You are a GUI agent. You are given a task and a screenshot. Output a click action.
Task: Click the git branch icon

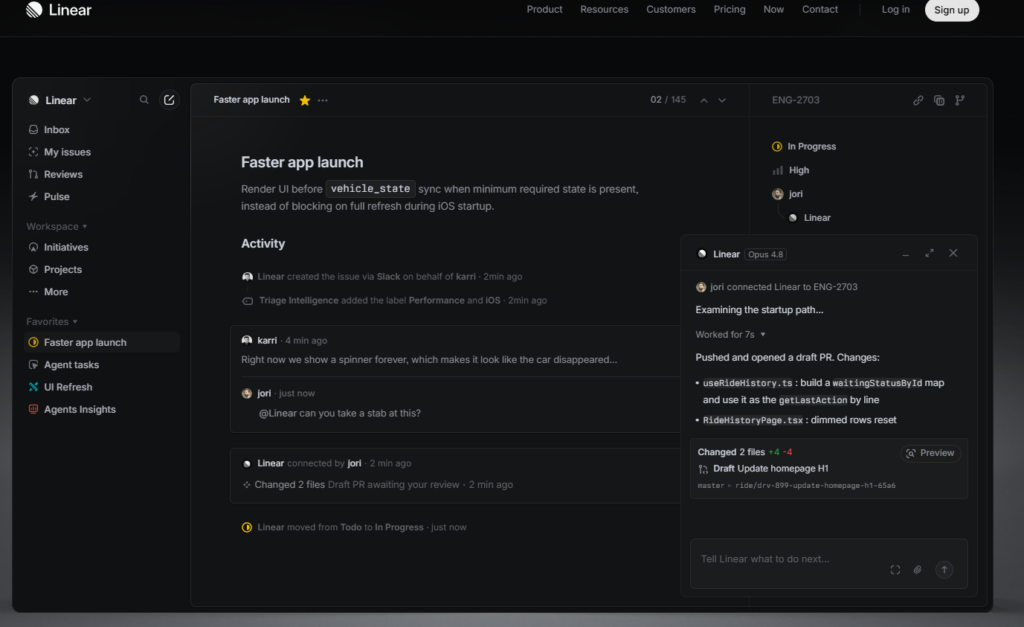960,101
